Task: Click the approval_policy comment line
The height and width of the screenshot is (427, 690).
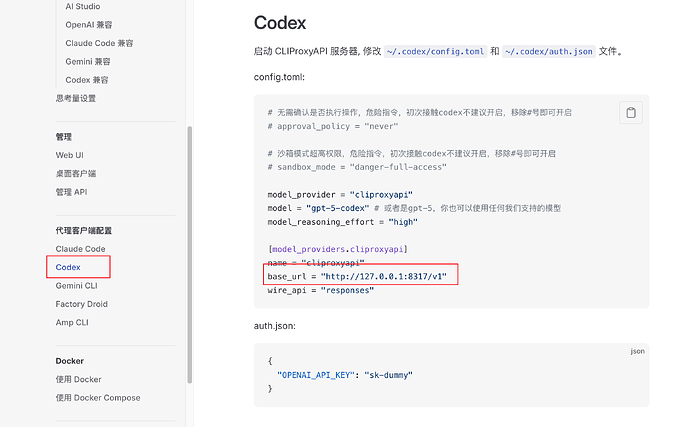Action: tap(333, 126)
